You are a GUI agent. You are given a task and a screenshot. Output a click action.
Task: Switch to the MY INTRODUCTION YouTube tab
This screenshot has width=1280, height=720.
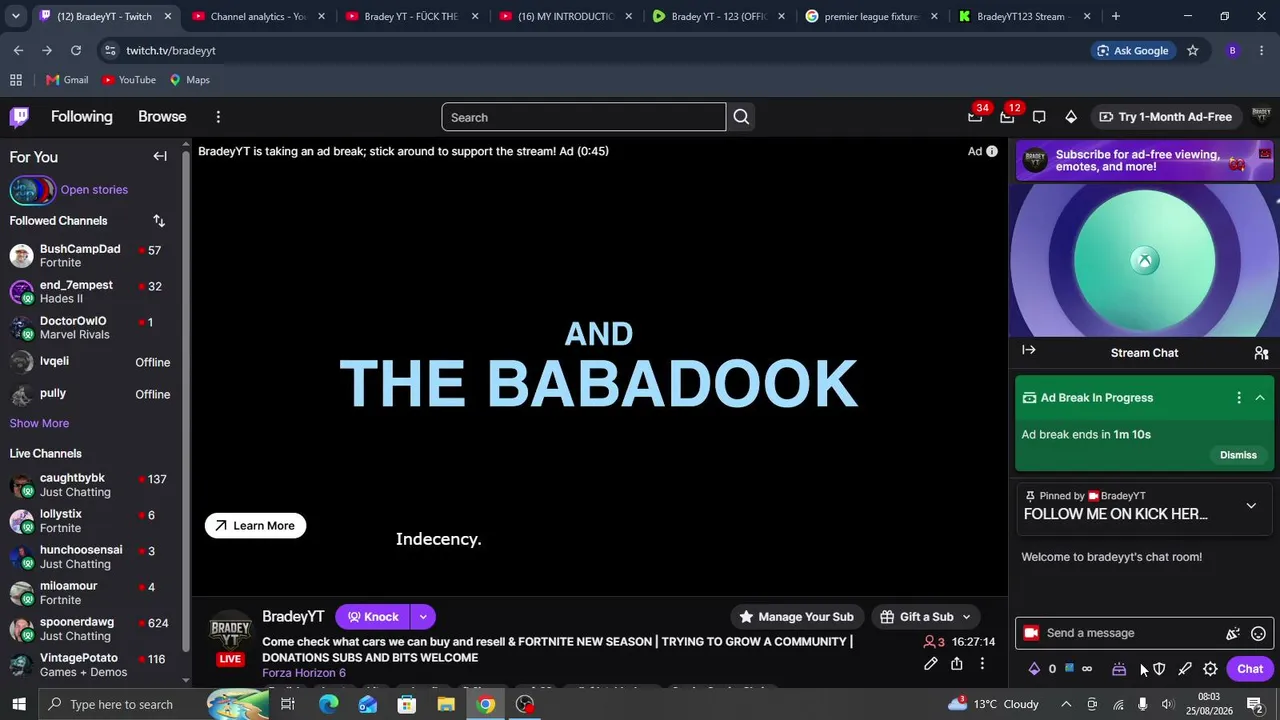(x=565, y=16)
